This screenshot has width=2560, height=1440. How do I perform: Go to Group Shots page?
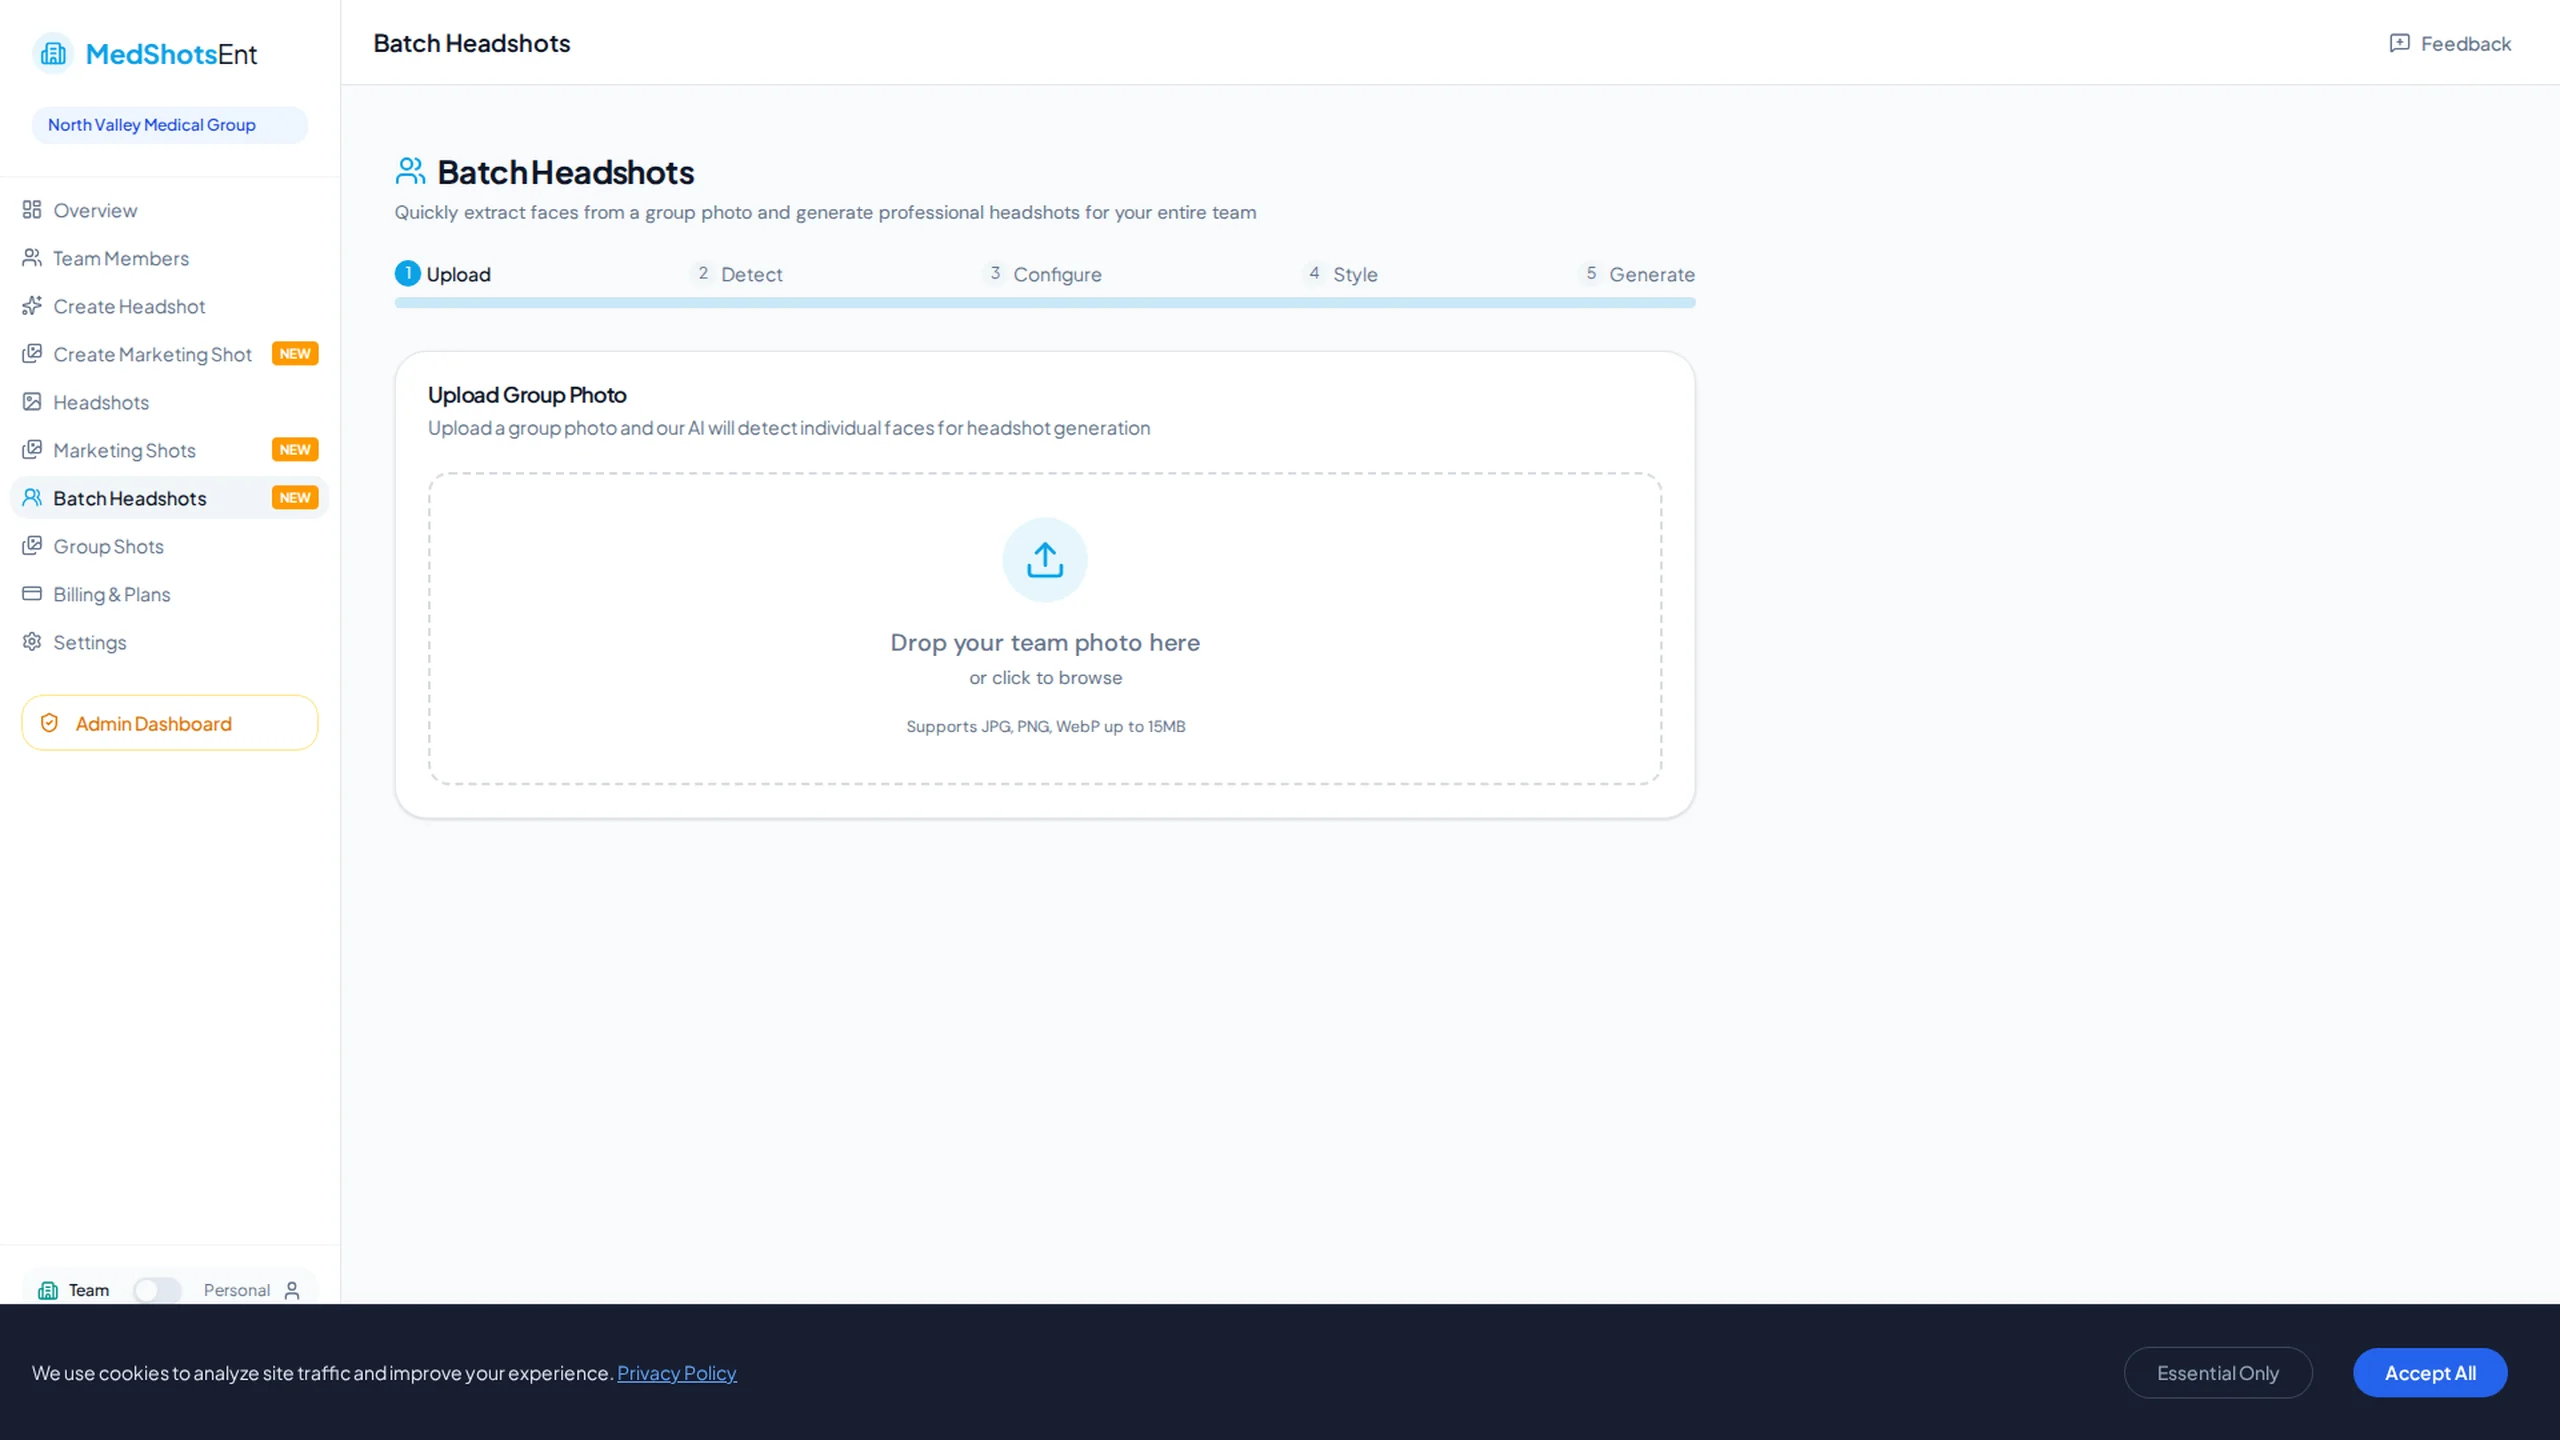point(108,546)
